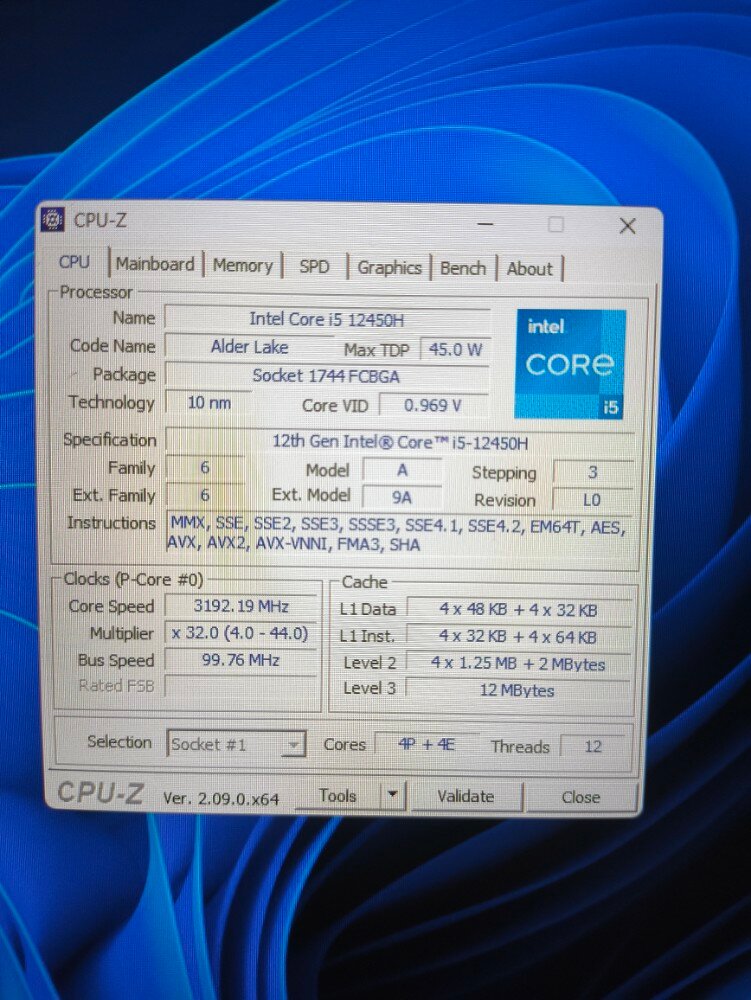This screenshot has width=751, height=1000.
Task: Click the Technology value 10 nm
Action: click(x=209, y=403)
